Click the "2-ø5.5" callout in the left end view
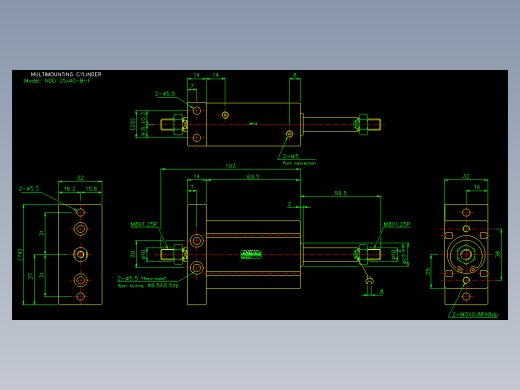The height and width of the screenshot is (390, 520). coord(29,189)
